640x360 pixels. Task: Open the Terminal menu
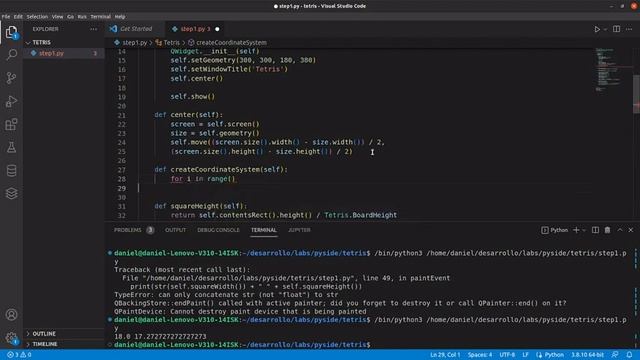[x=100, y=17]
